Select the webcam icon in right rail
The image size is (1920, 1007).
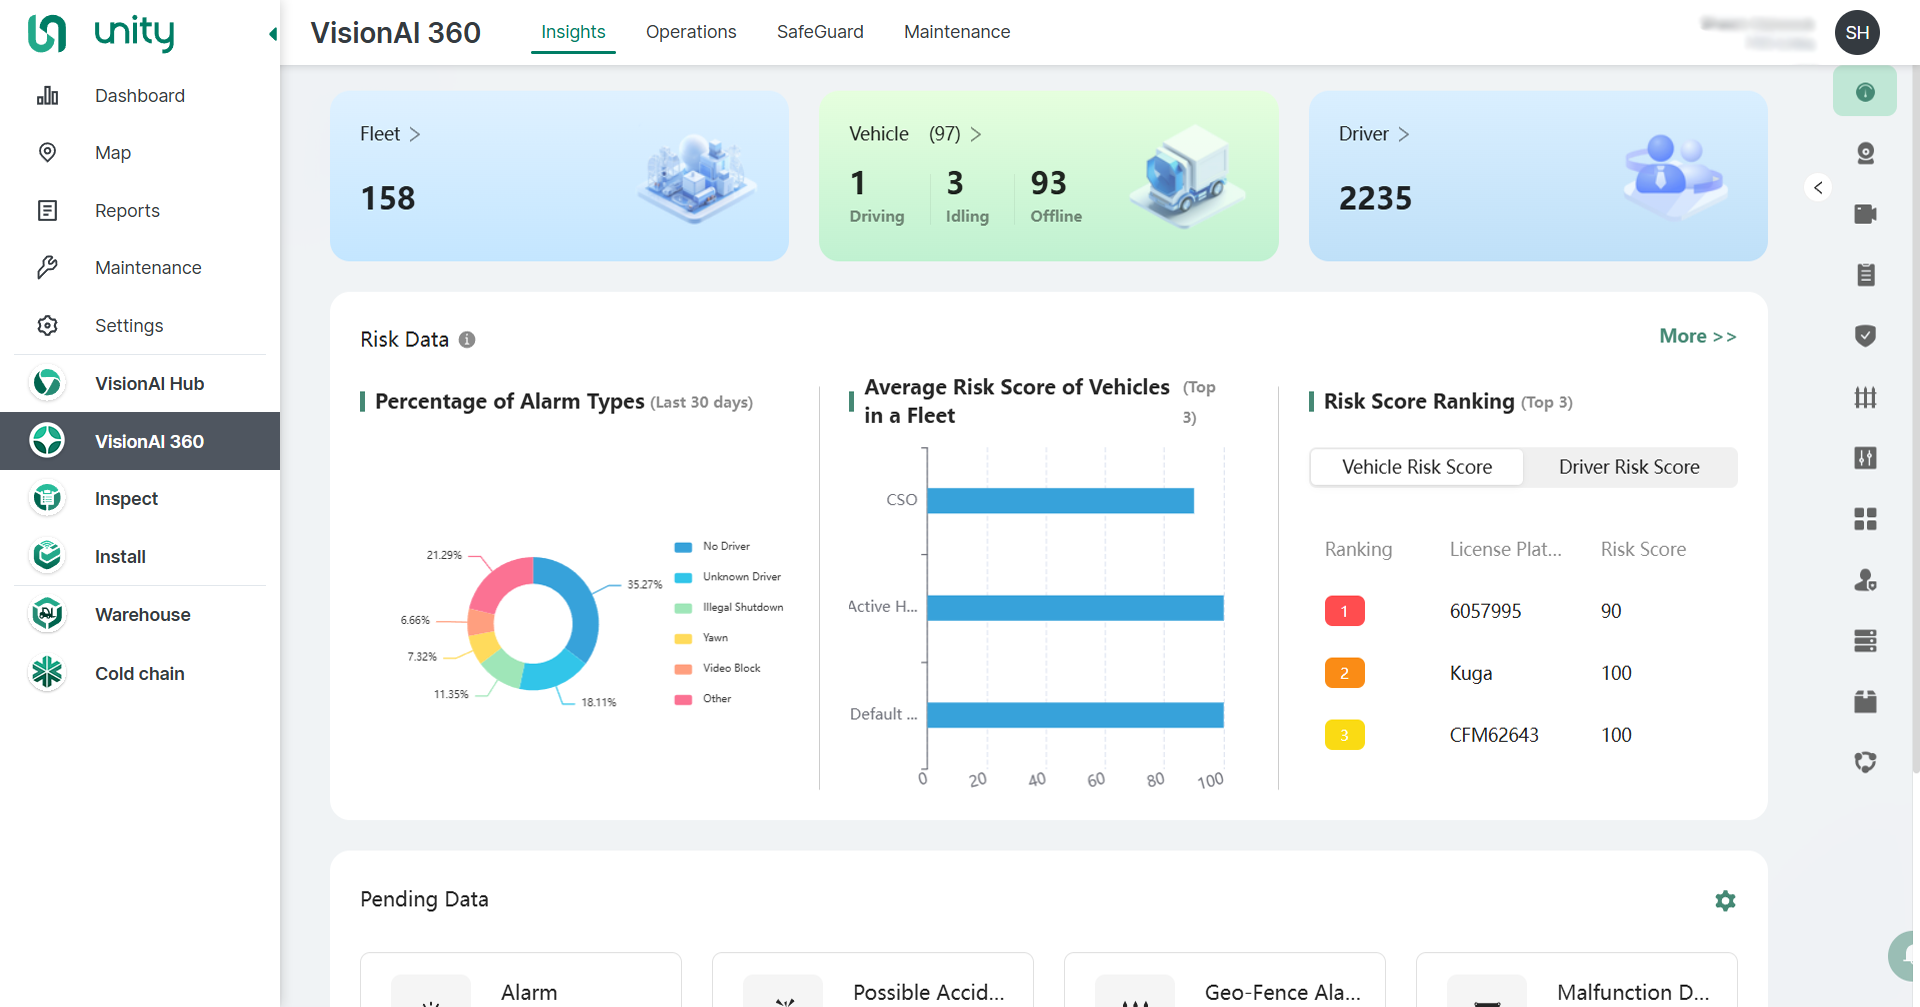[1865, 153]
